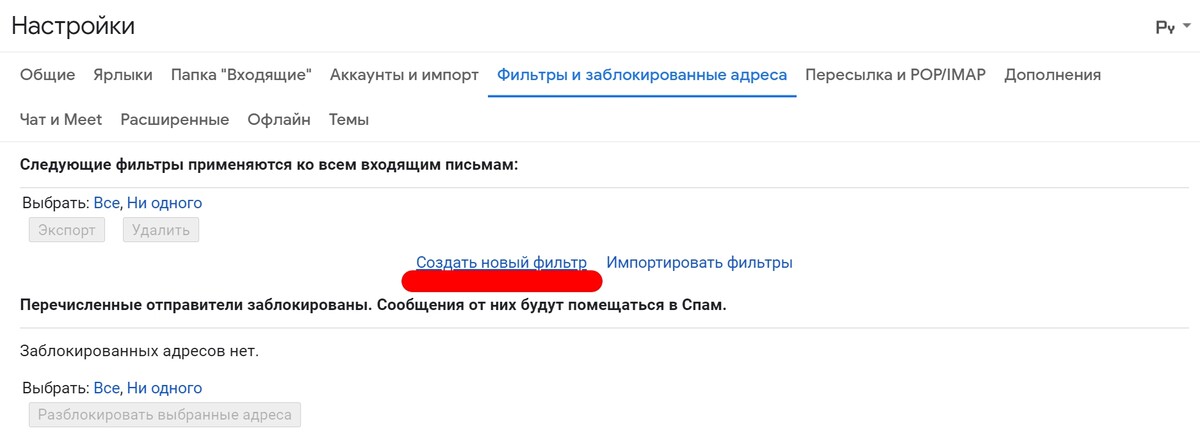Switch to the Темы tab
1200x442 pixels.
pos(349,120)
